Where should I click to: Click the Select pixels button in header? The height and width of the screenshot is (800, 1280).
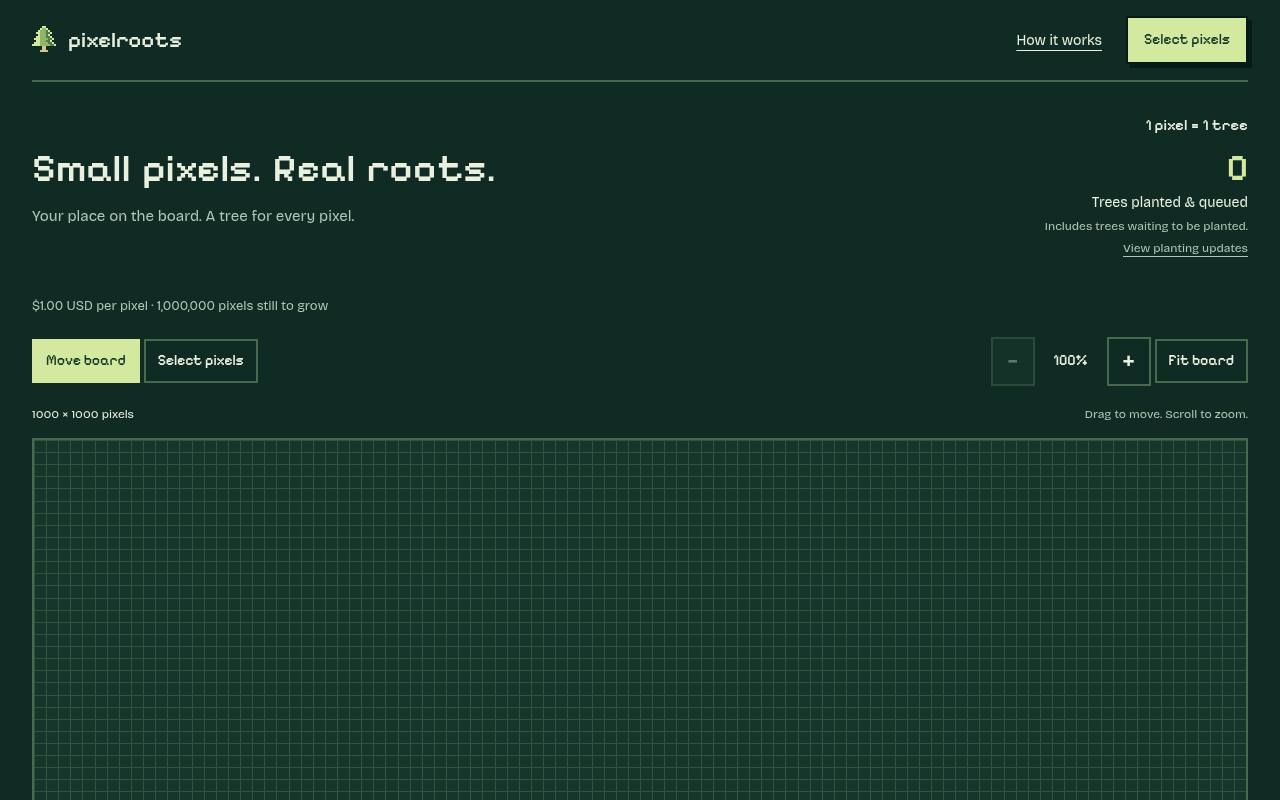click(1187, 40)
